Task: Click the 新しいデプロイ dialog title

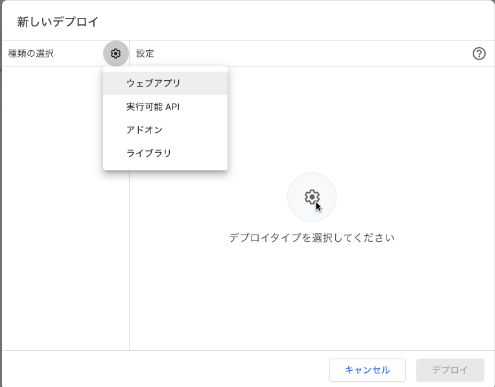Action: pos(58,22)
